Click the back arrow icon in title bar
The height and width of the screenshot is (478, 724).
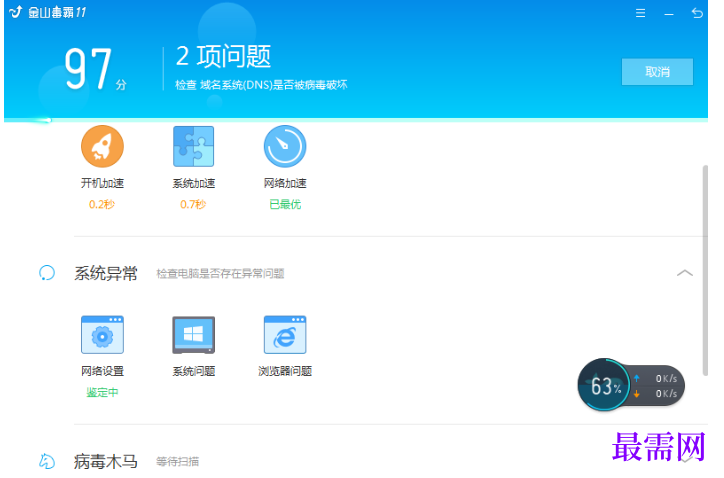[x=697, y=13]
